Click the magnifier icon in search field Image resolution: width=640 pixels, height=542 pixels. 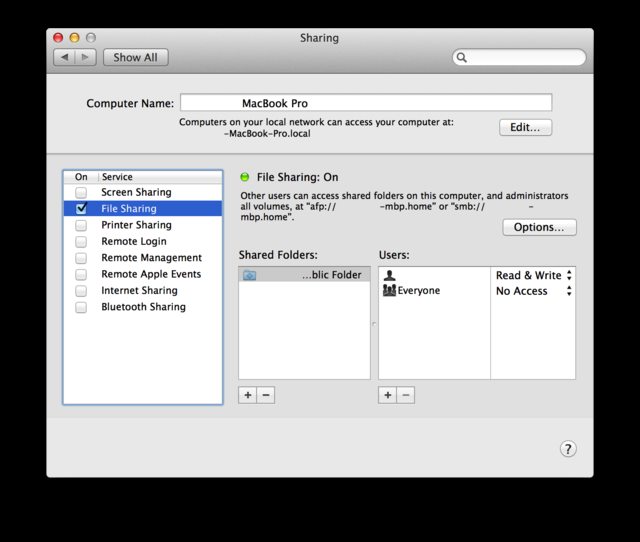click(x=462, y=58)
